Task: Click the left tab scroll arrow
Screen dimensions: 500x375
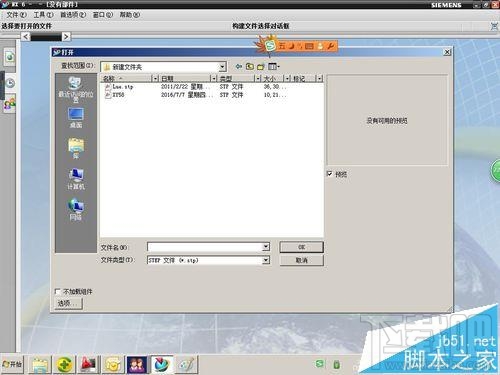Action: coord(26,36)
